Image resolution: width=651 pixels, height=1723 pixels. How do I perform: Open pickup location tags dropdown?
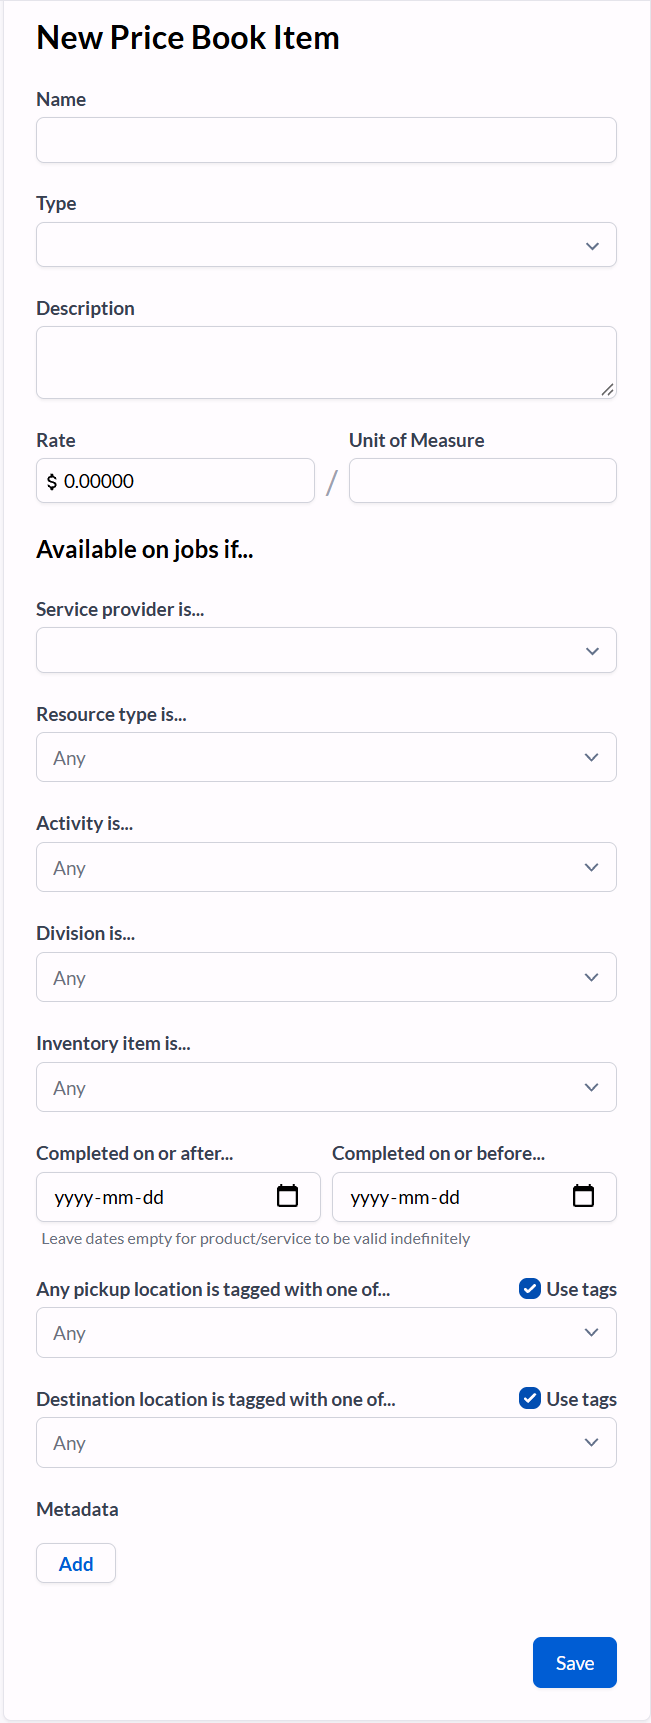[326, 1333]
